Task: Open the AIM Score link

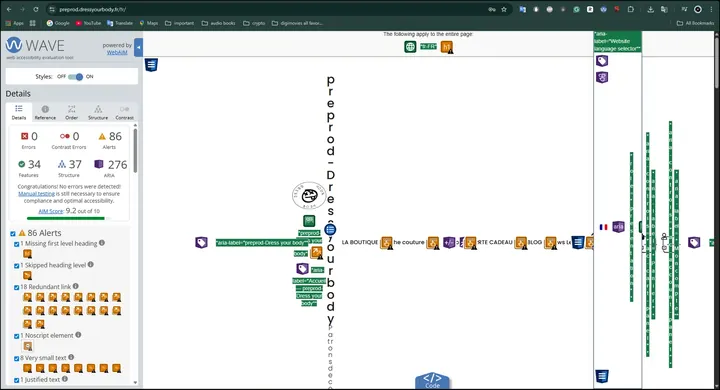Action: (x=51, y=211)
